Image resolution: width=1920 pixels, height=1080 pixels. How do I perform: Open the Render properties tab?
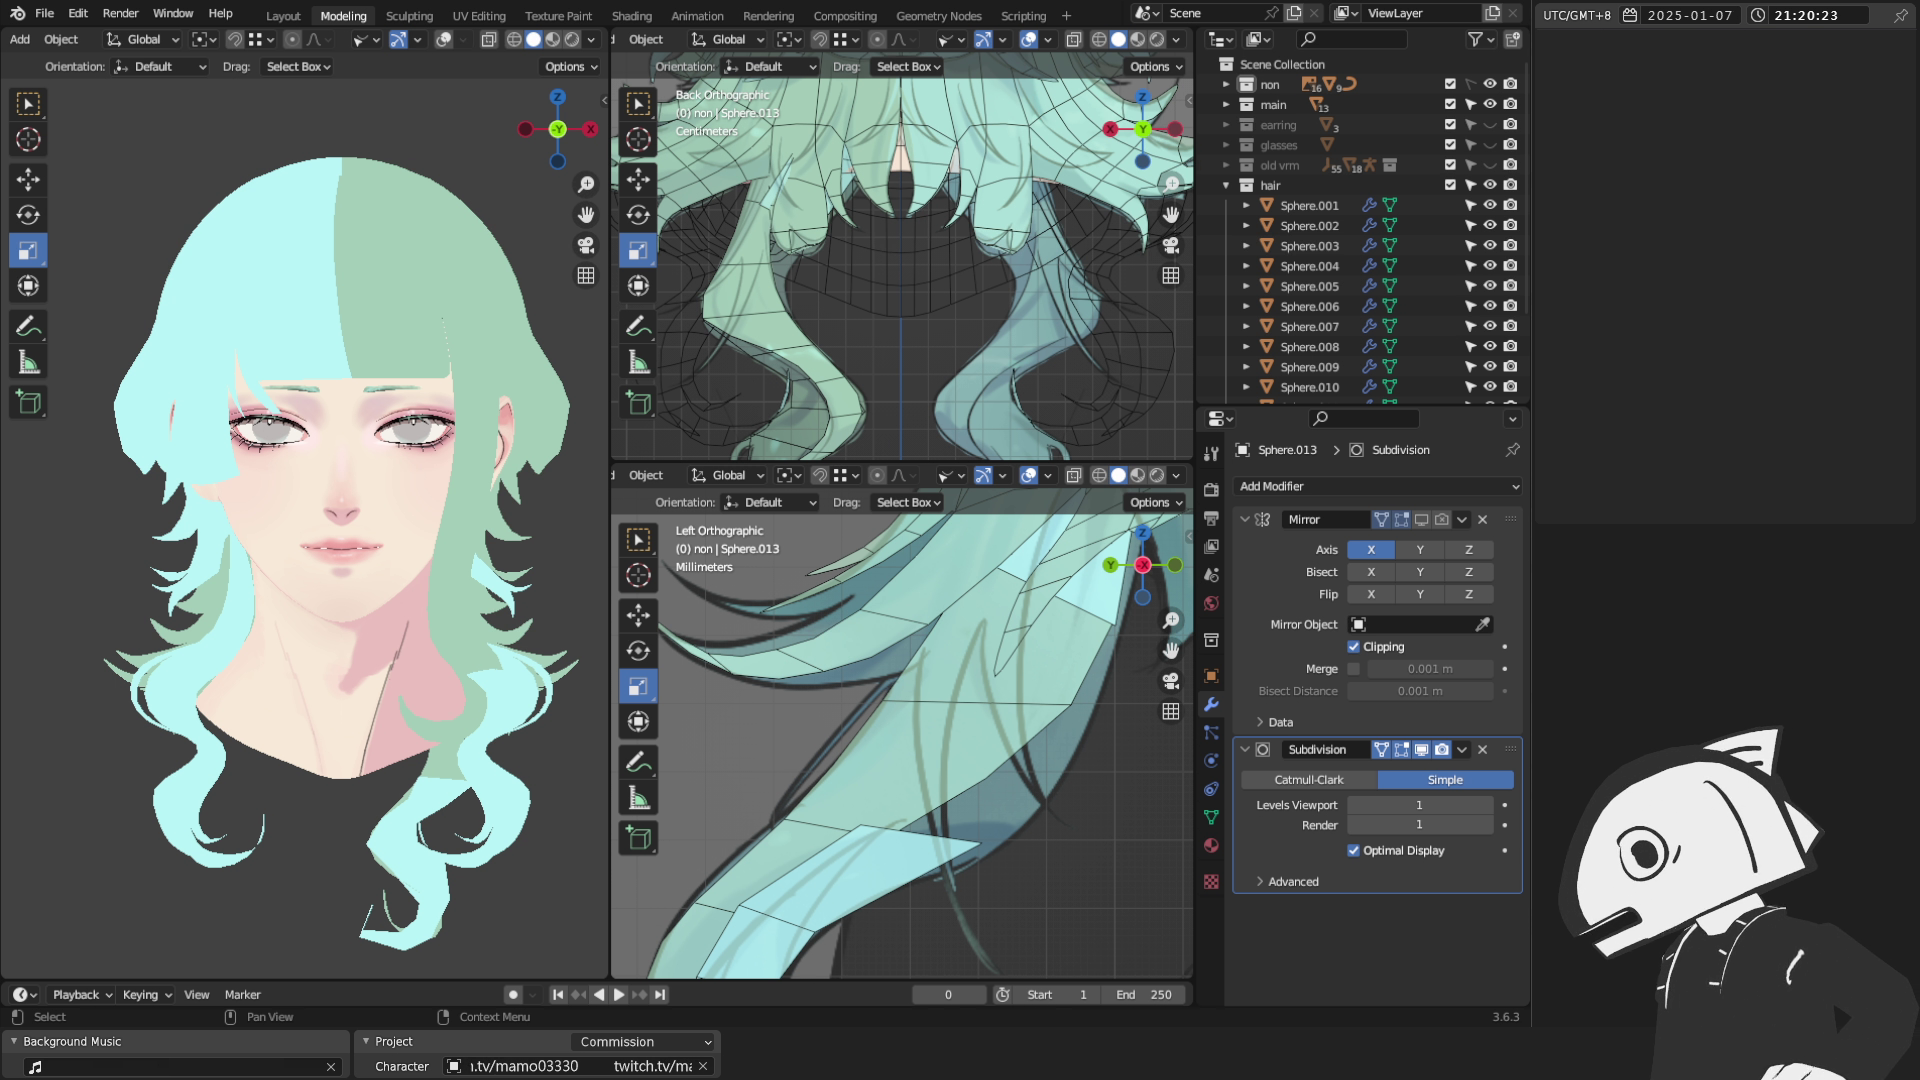(x=1211, y=490)
